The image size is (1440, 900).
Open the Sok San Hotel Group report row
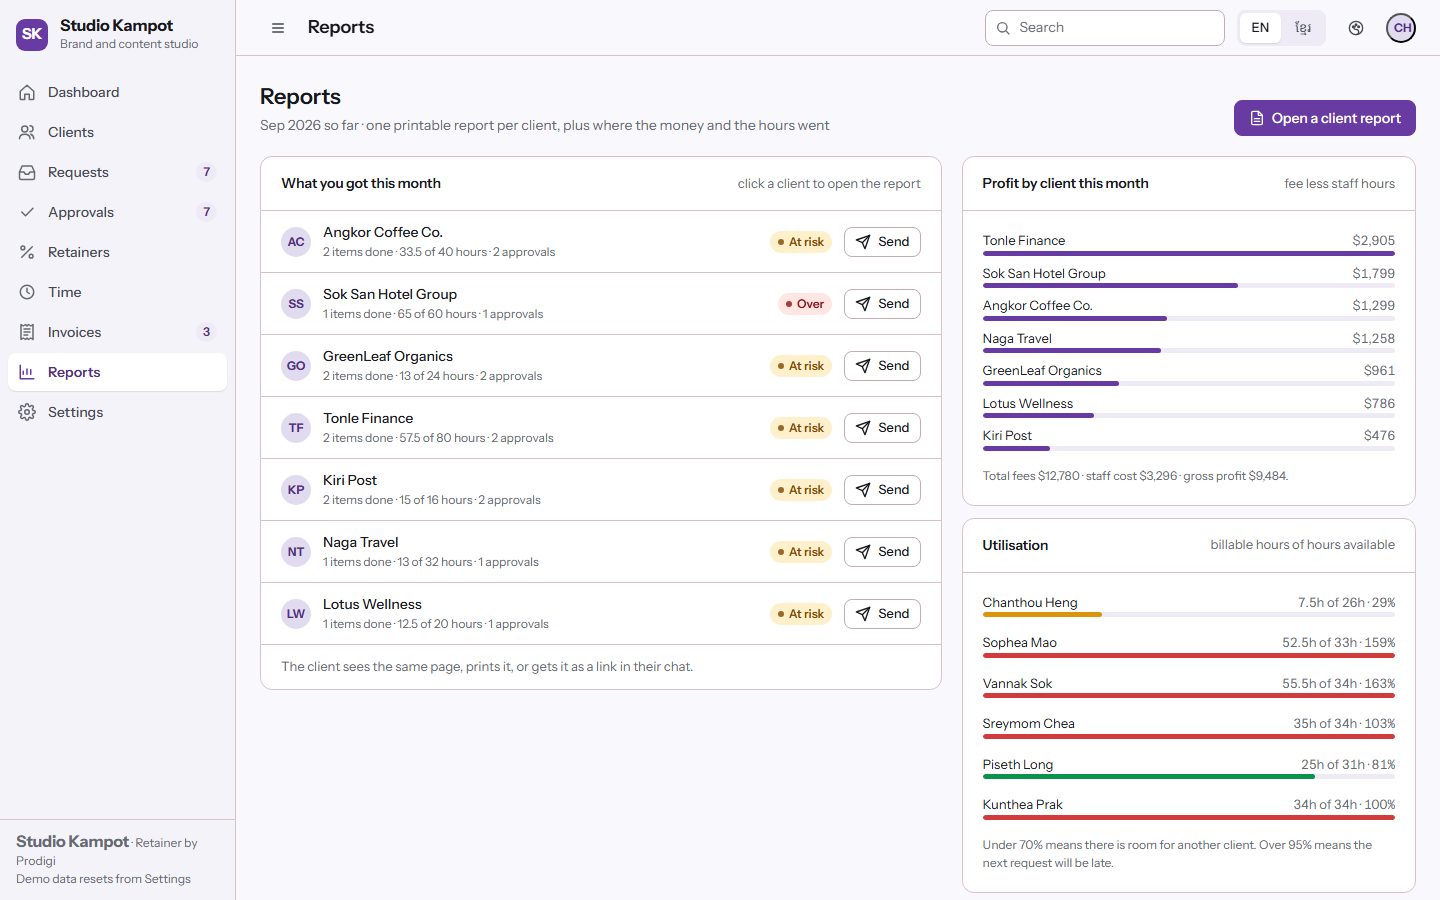[x=601, y=304]
